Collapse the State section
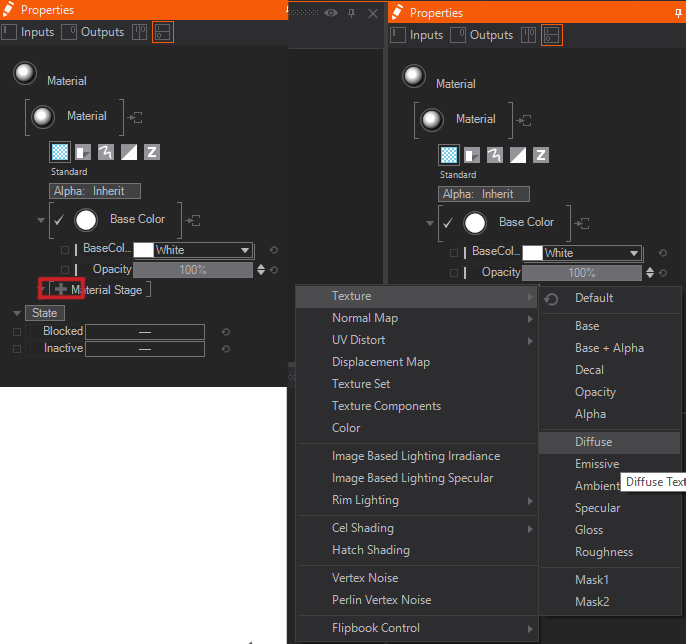The width and height of the screenshot is (686, 644). 17,313
